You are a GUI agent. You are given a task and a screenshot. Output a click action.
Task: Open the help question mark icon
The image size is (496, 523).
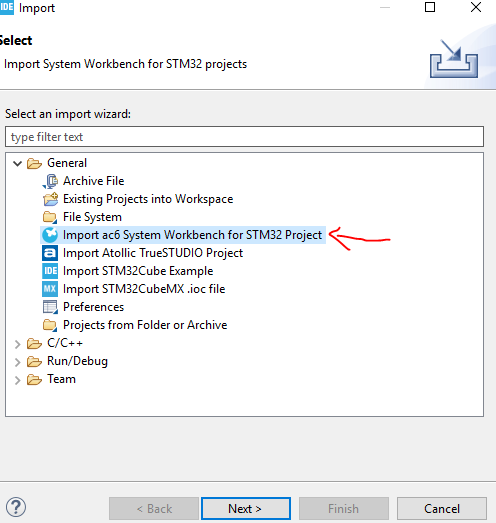click(16, 507)
